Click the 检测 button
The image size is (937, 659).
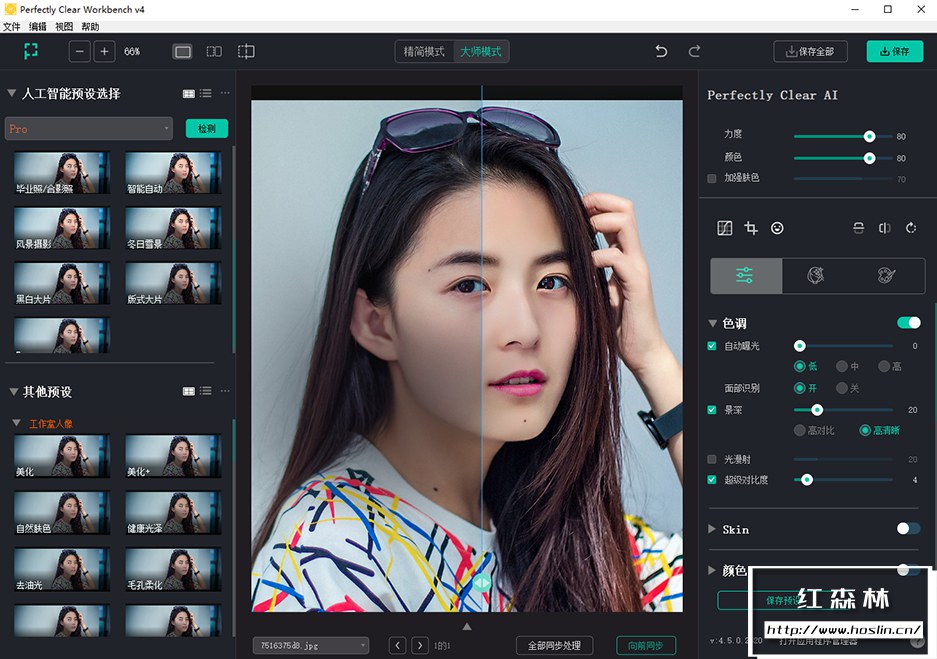207,128
